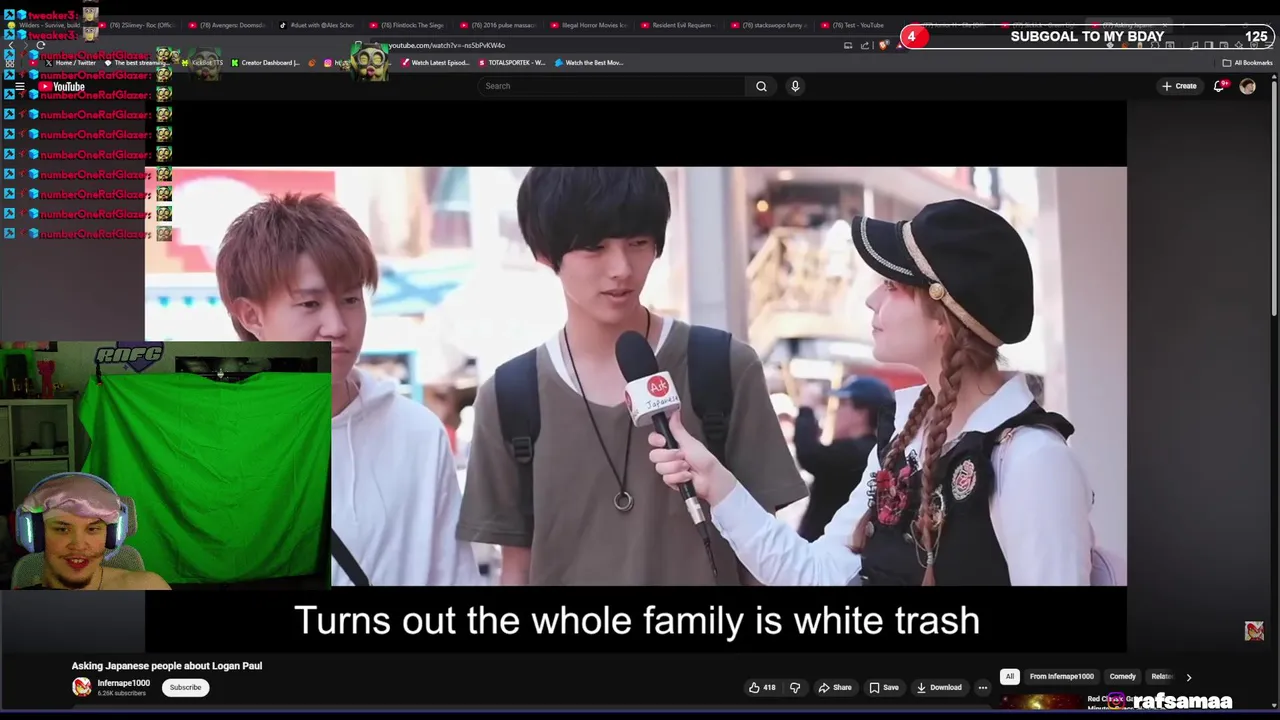Image resolution: width=1280 pixels, height=720 pixels.
Task: Open TOTALSPORTEK bookmark
Action: (x=512, y=62)
